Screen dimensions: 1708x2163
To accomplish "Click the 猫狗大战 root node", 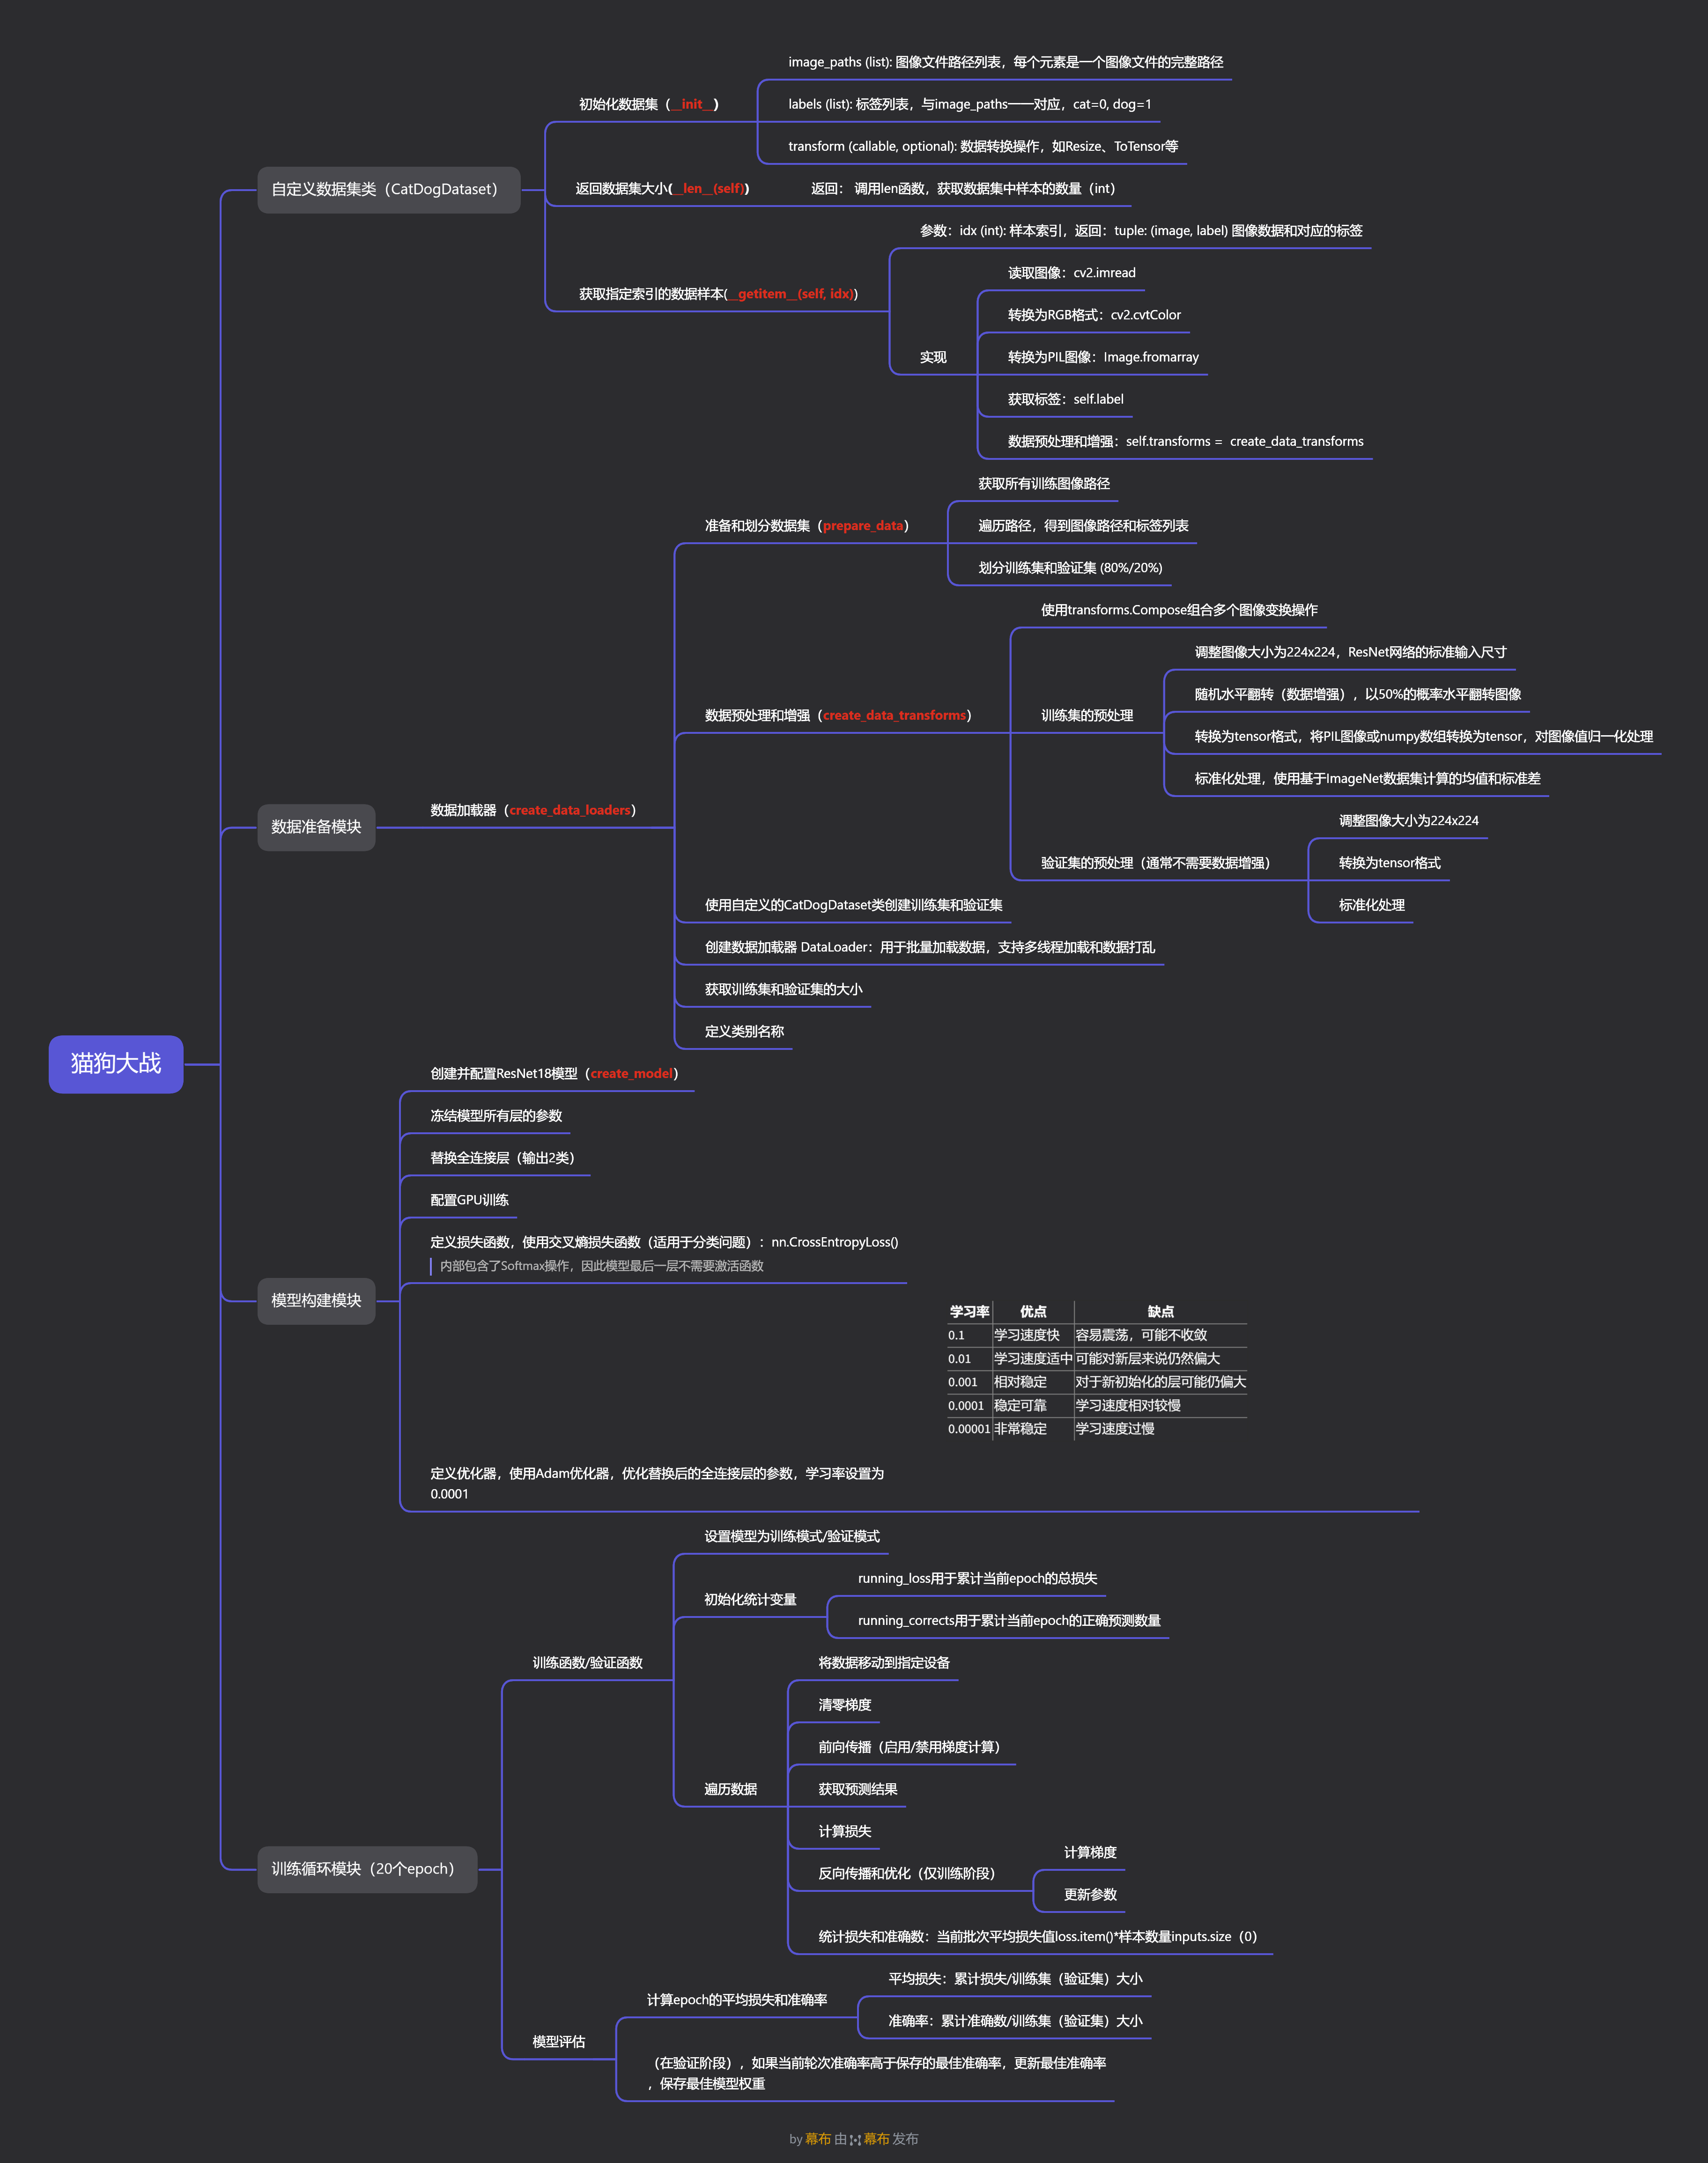I will (116, 1063).
